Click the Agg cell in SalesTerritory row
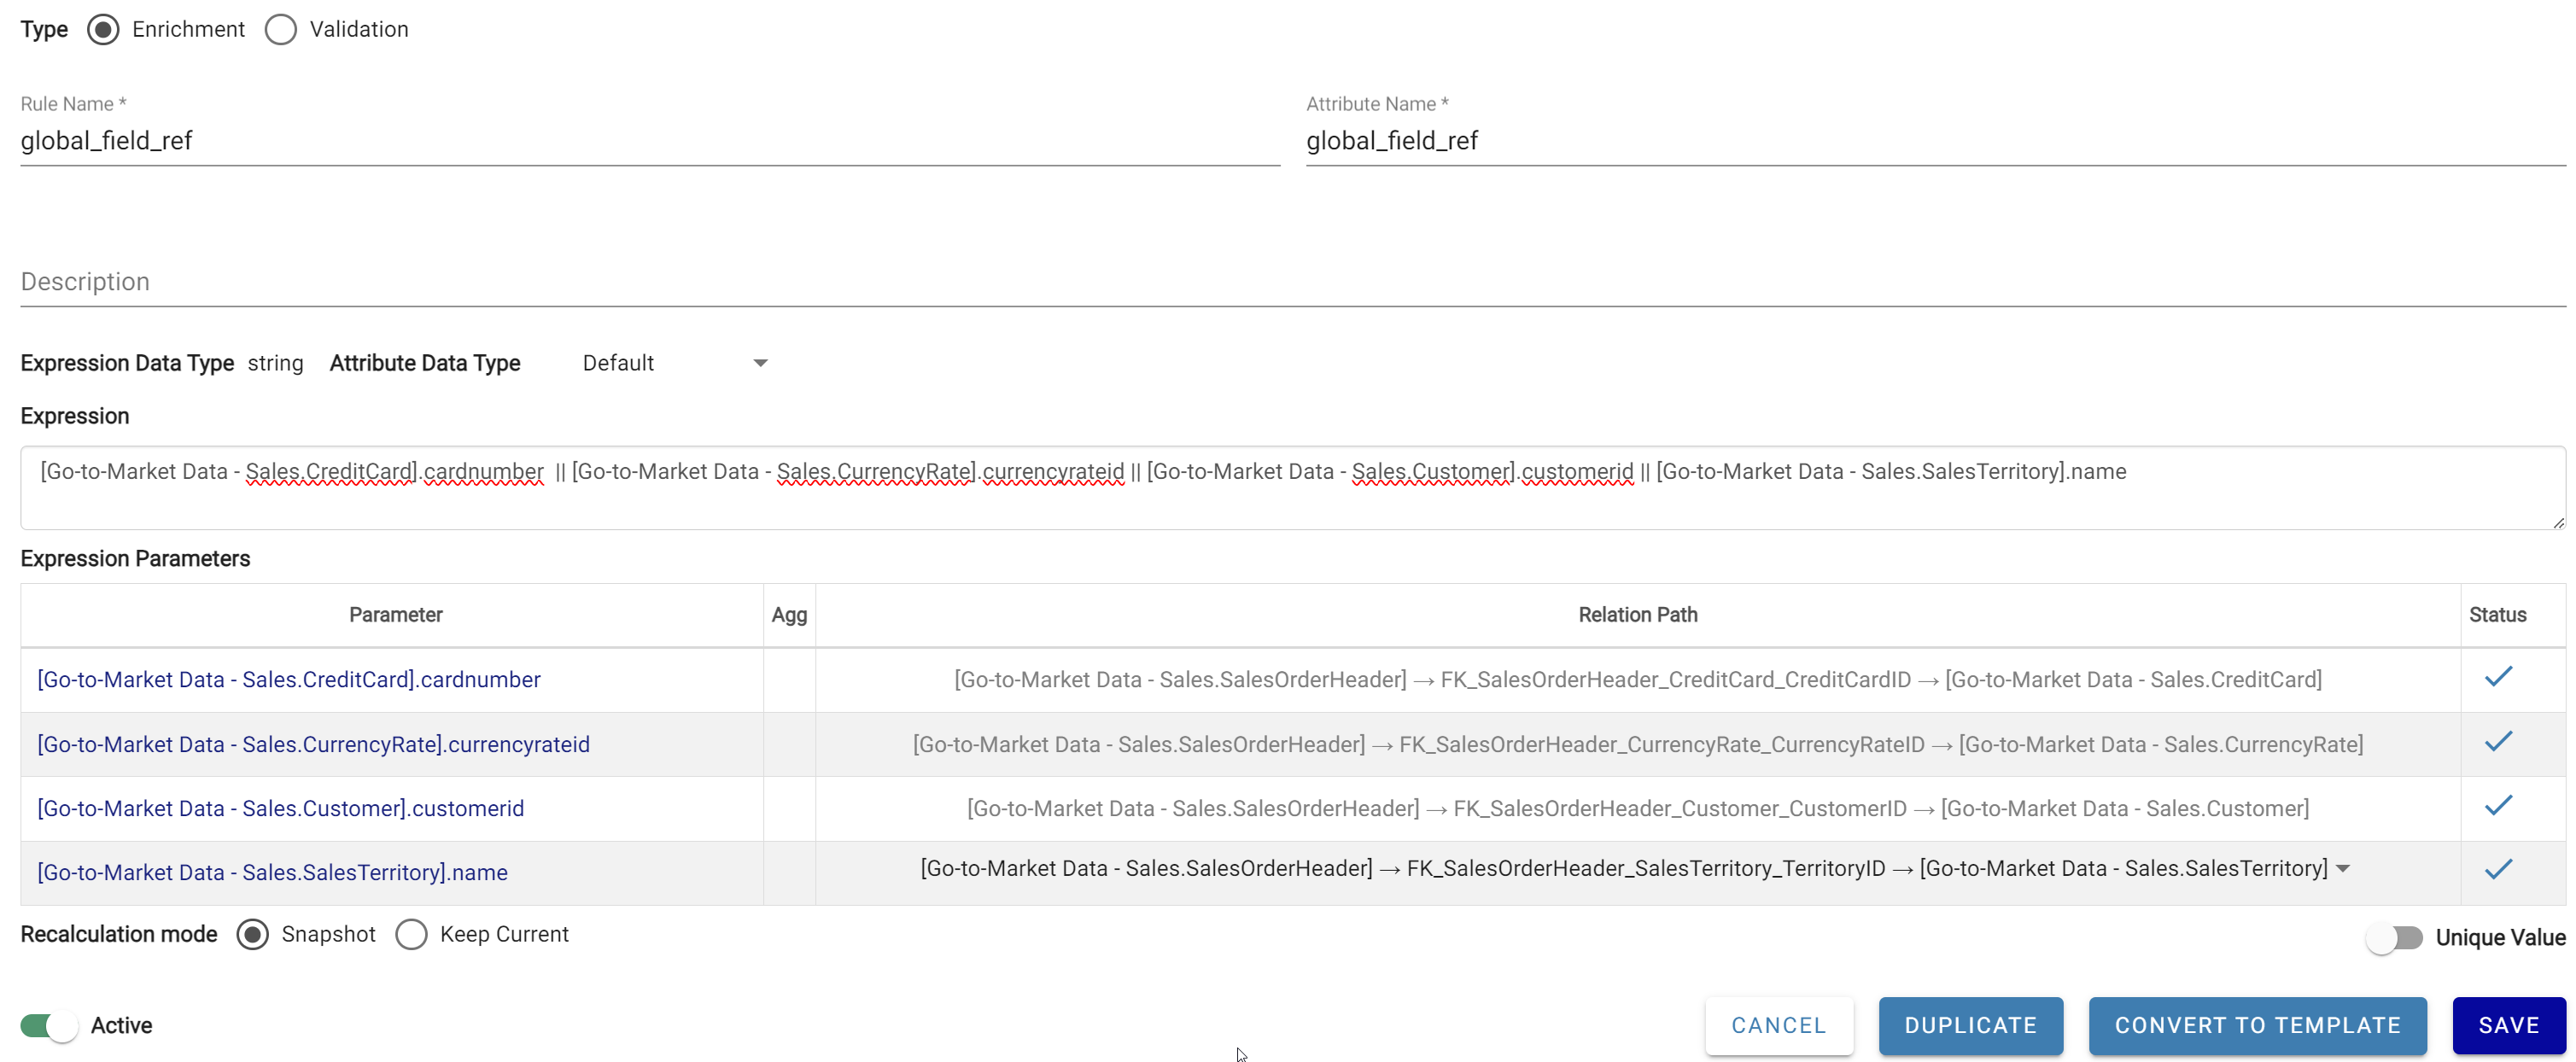The height and width of the screenshot is (1062, 2576). (x=789, y=873)
